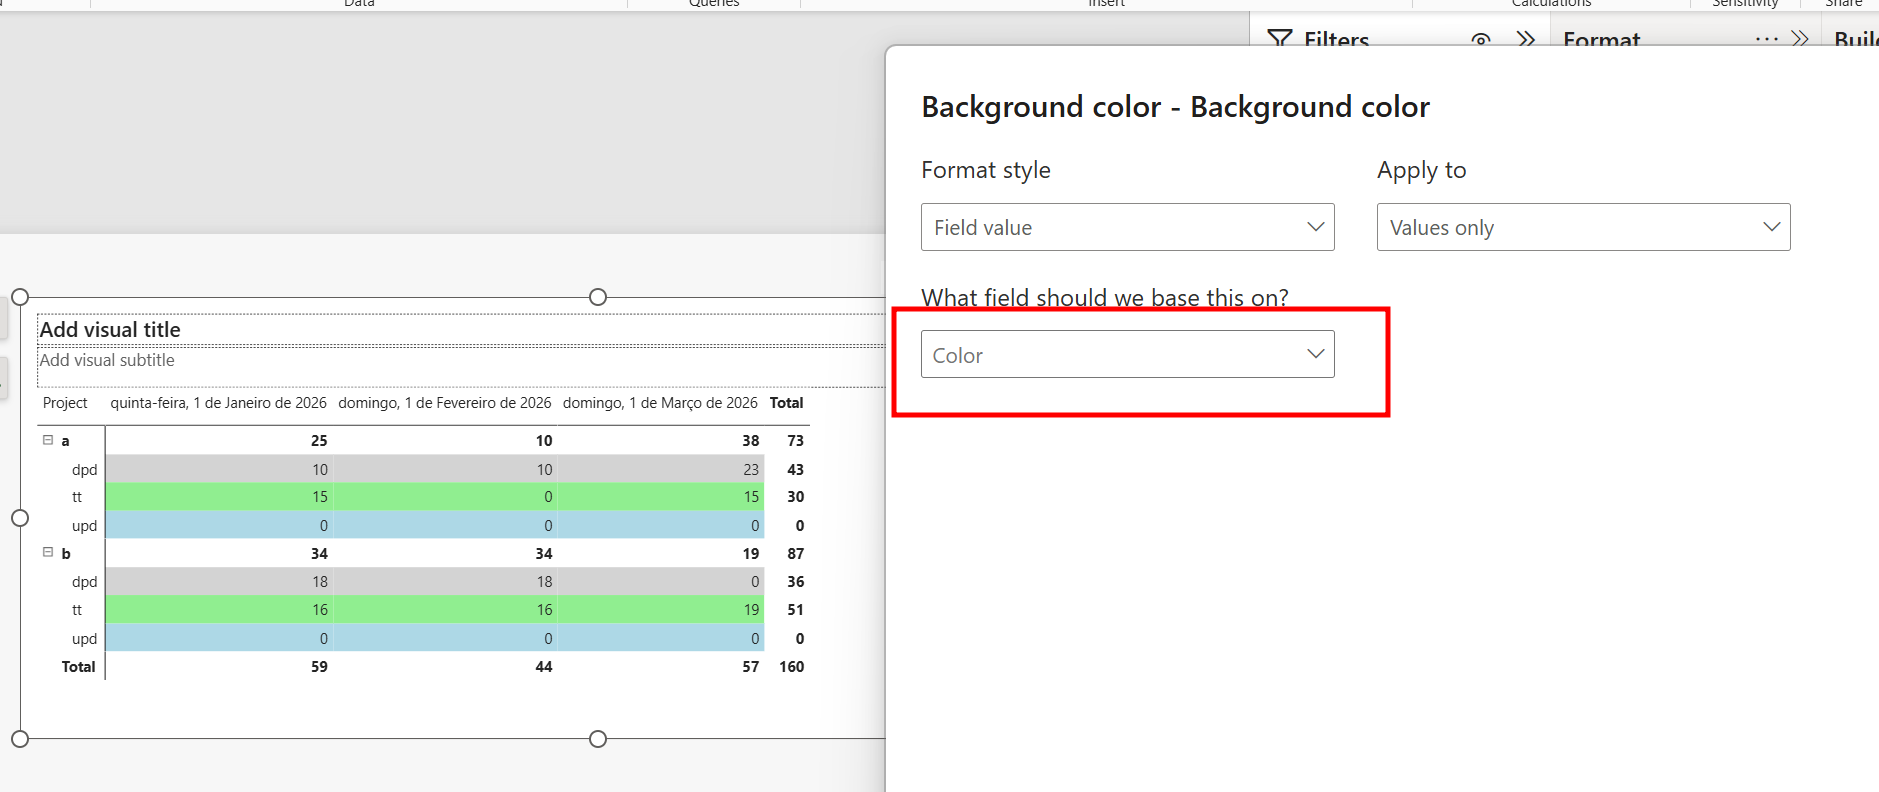Click the top-middle resize handle of the visual
This screenshot has height=792, width=1879.
598,297
